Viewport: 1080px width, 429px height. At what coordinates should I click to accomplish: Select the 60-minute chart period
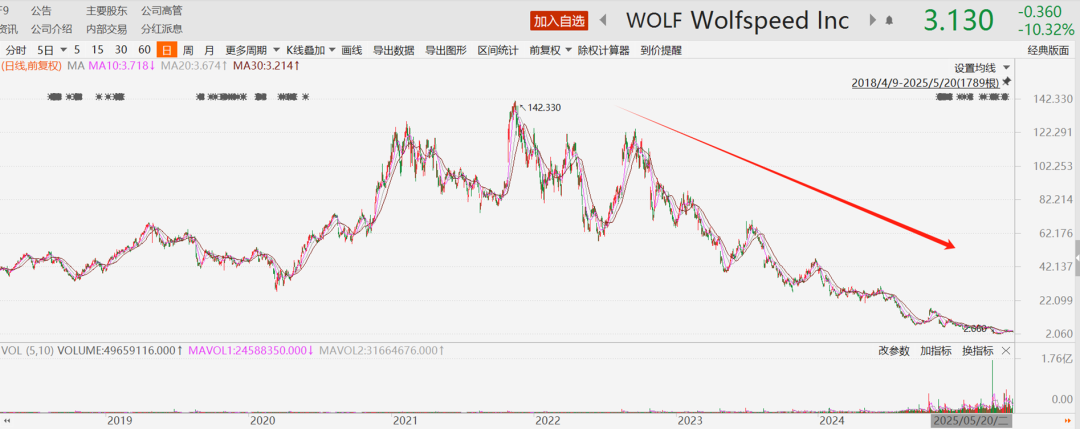[x=144, y=50]
